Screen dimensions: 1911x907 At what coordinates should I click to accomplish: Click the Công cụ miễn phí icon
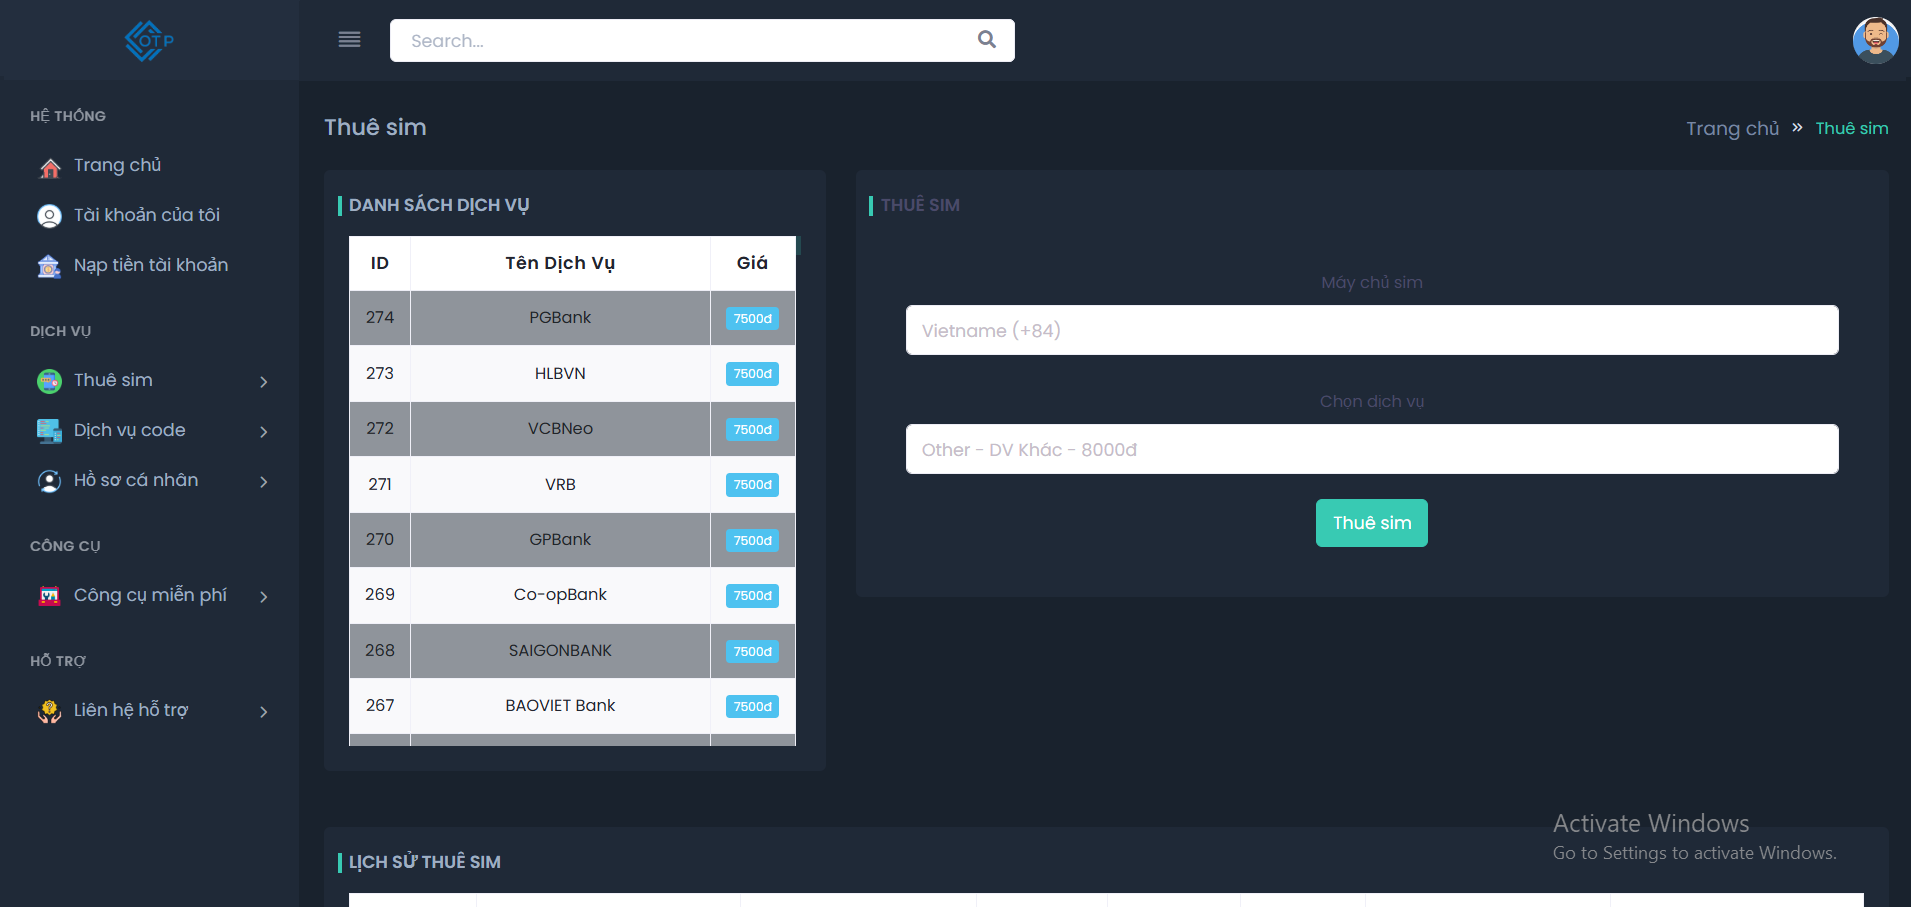coord(49,596)
